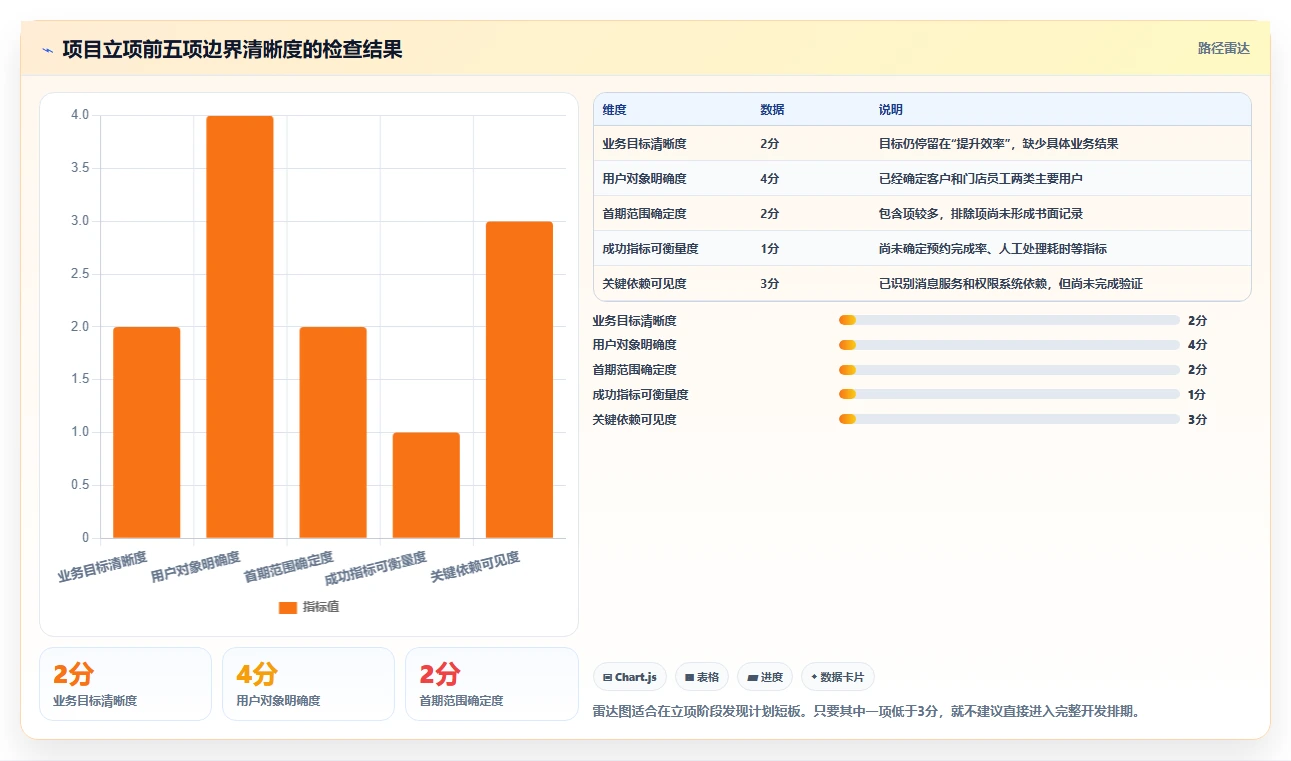The image size is (1291, 761).
Task: Click the 1分 value beside progress list
Action: (1197, 394)
